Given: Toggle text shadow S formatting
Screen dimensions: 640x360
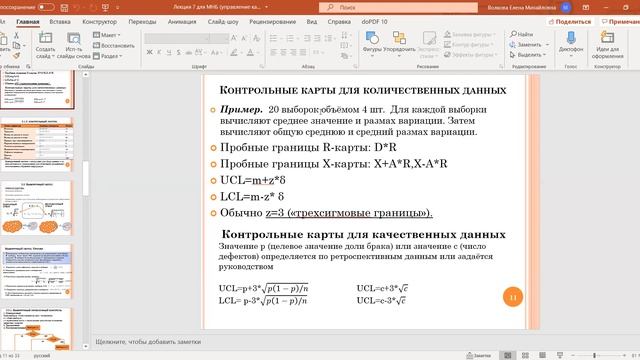Looking at the screenshot, I should (x=178, y=52).
